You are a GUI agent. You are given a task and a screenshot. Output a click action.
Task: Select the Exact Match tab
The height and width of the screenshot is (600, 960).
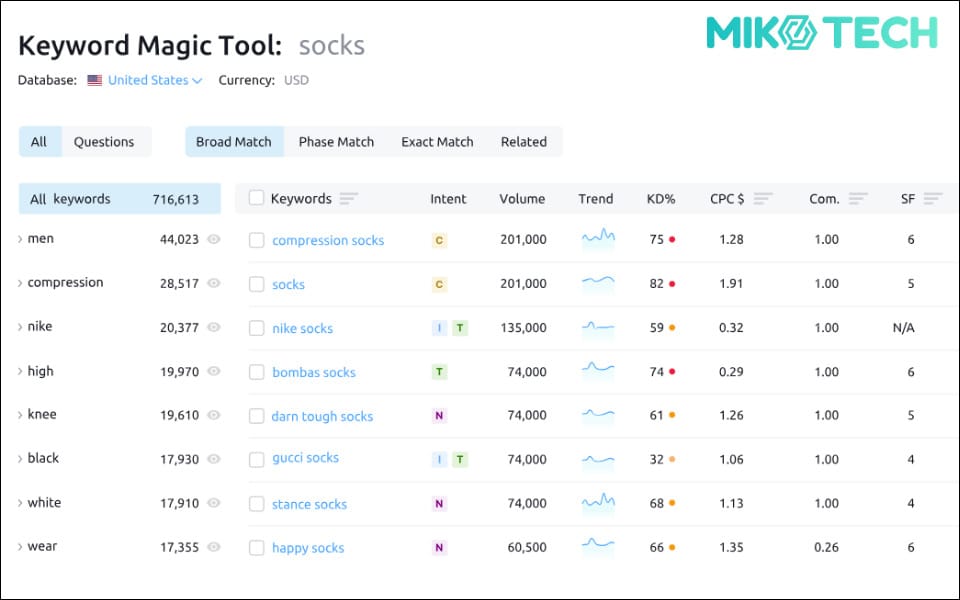pos(437,142)
